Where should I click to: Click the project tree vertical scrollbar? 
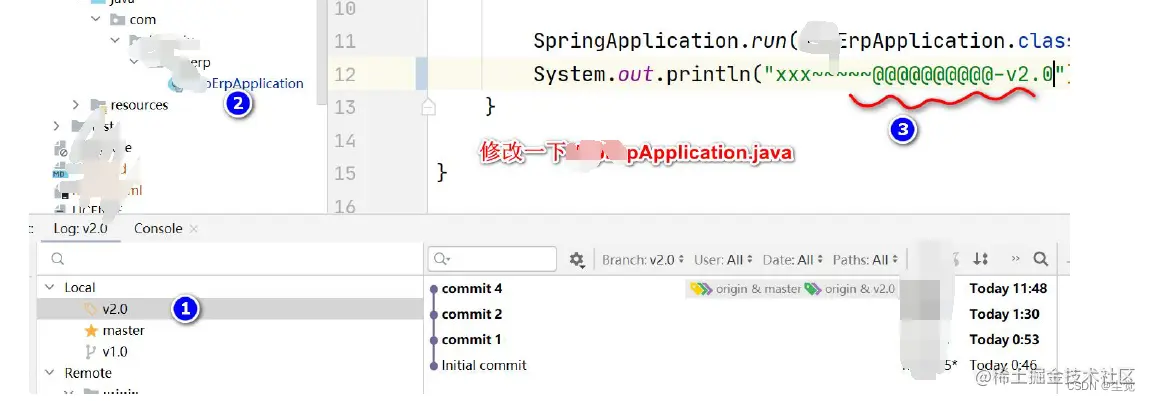pos(321,51)
